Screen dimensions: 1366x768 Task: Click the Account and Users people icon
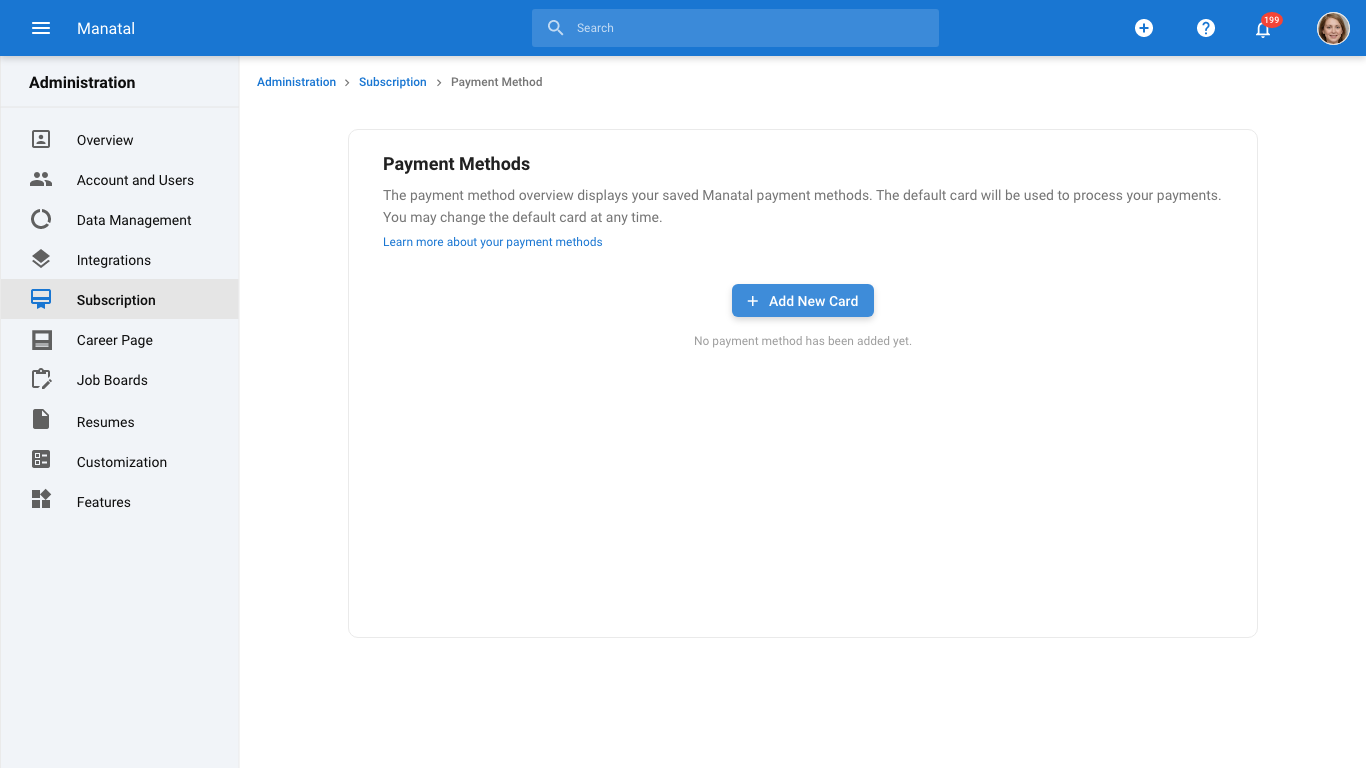pos(41,179)
